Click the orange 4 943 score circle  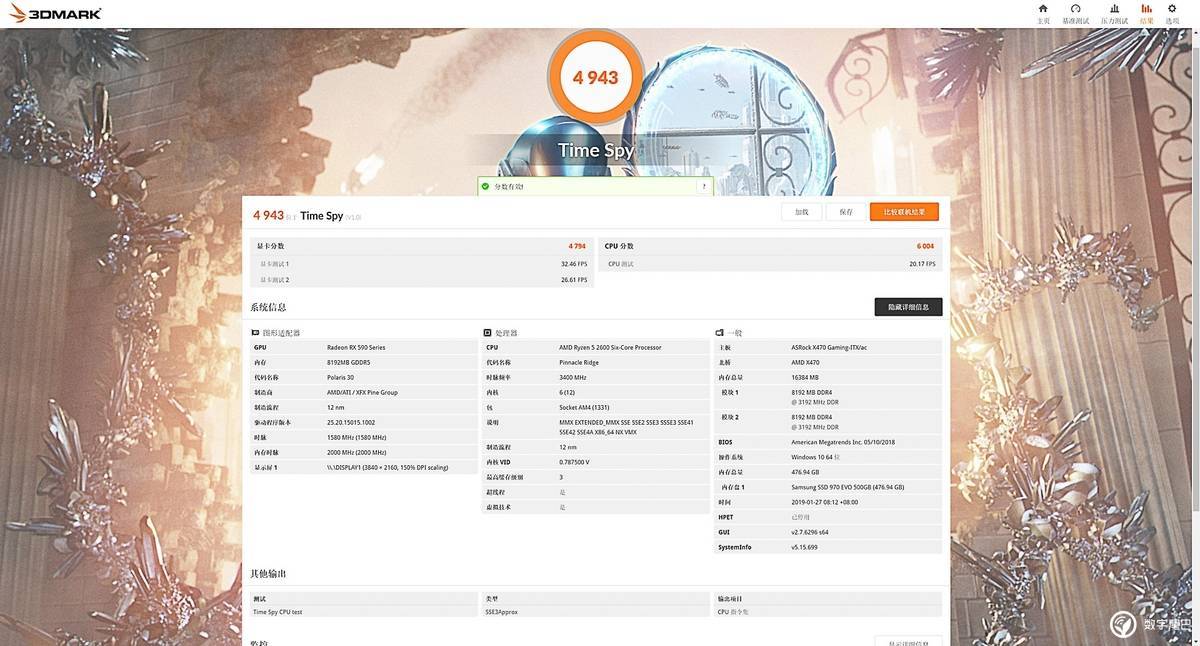coord(595,77)
